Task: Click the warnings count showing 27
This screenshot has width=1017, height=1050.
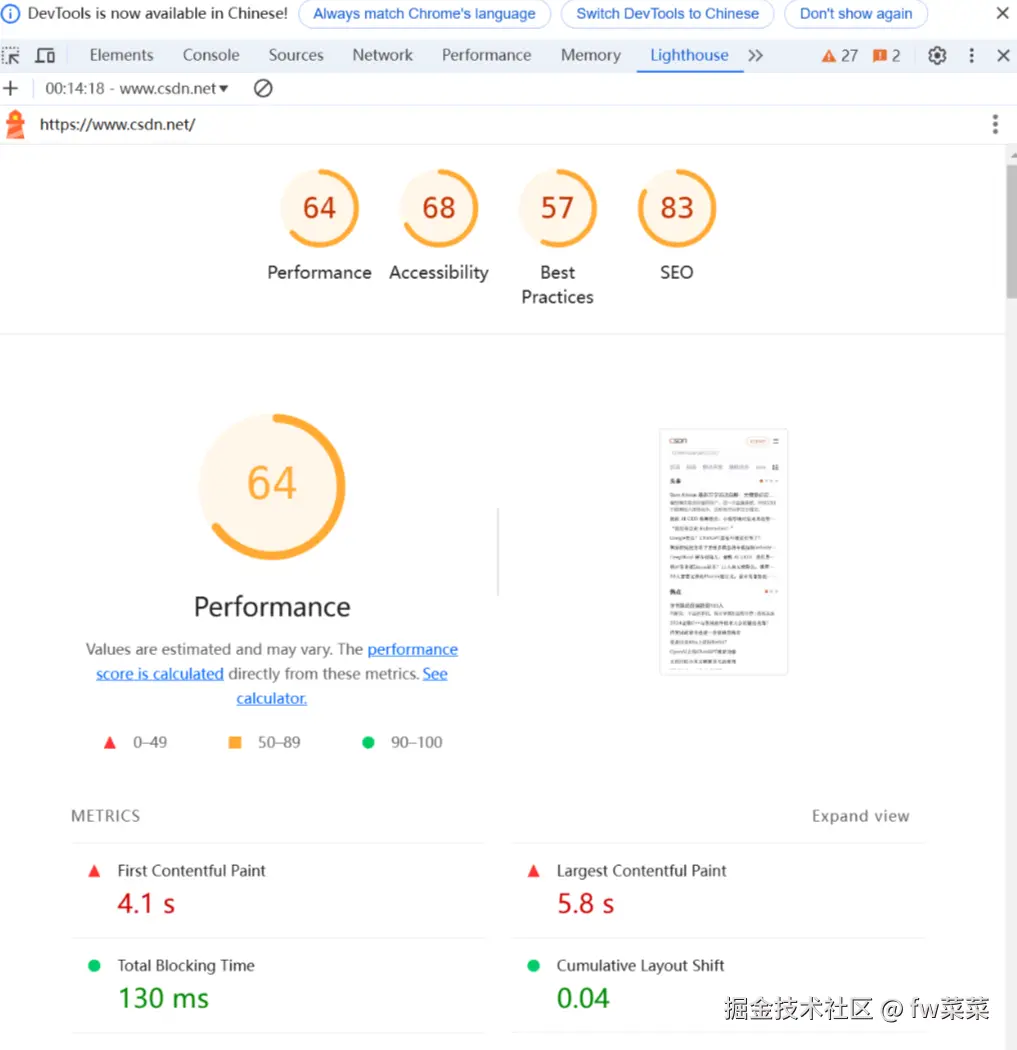Action: (x=840, y=56)
